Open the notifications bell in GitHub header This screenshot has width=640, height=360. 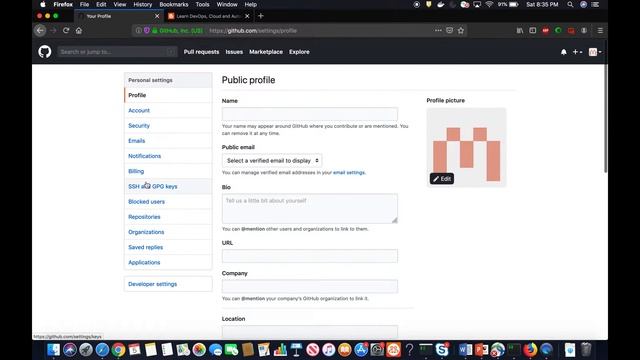click(564, 52)
